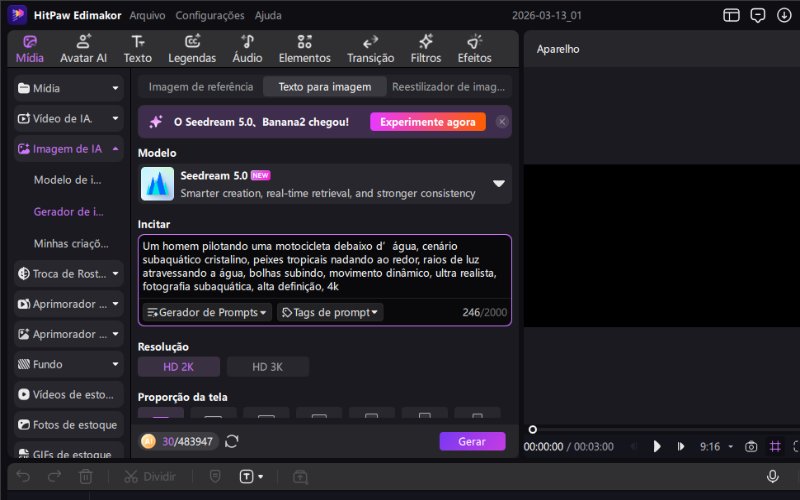Click the Gerar button
The width and height of the screenshot is (800, 500).
472,441
